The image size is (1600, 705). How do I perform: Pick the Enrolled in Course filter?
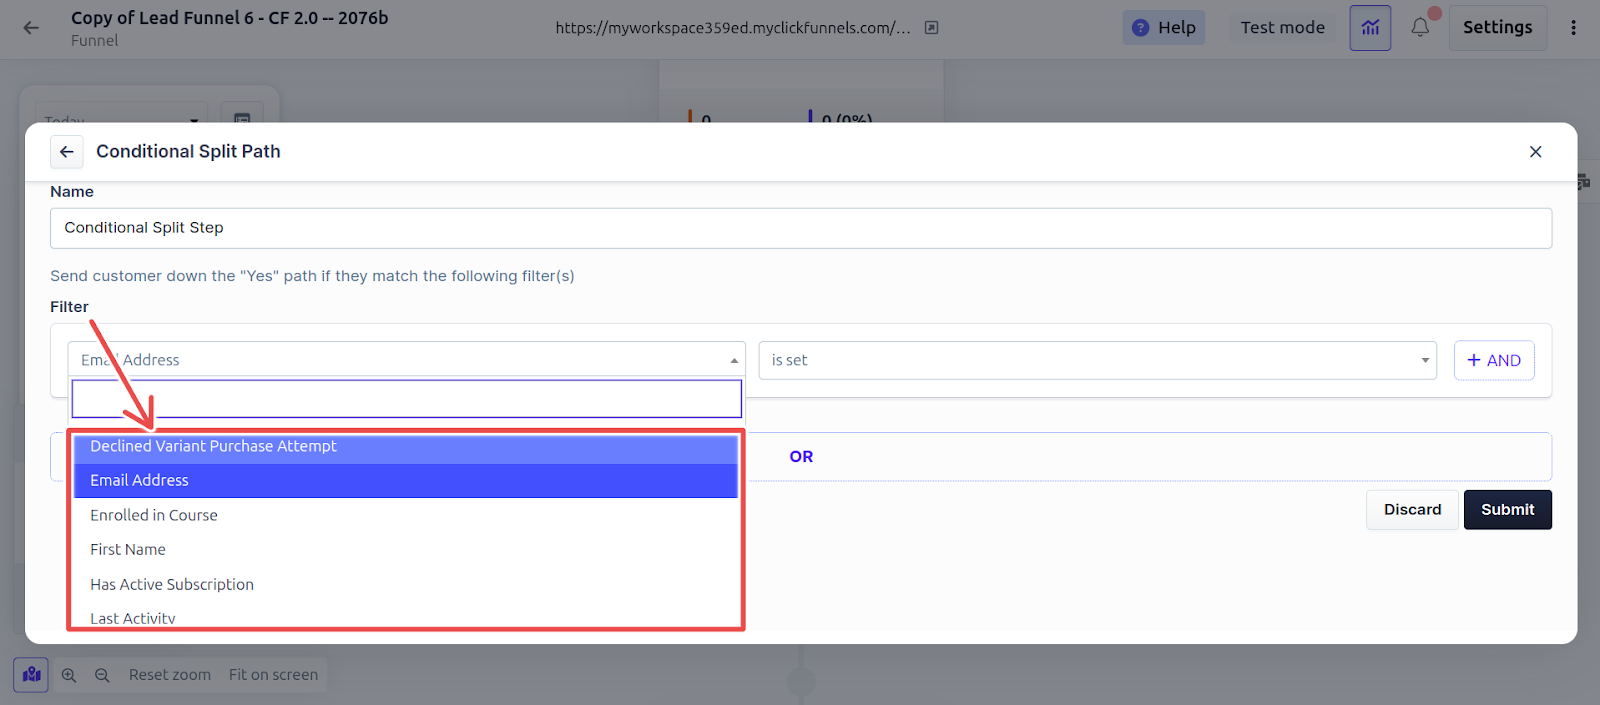point(406,515)
